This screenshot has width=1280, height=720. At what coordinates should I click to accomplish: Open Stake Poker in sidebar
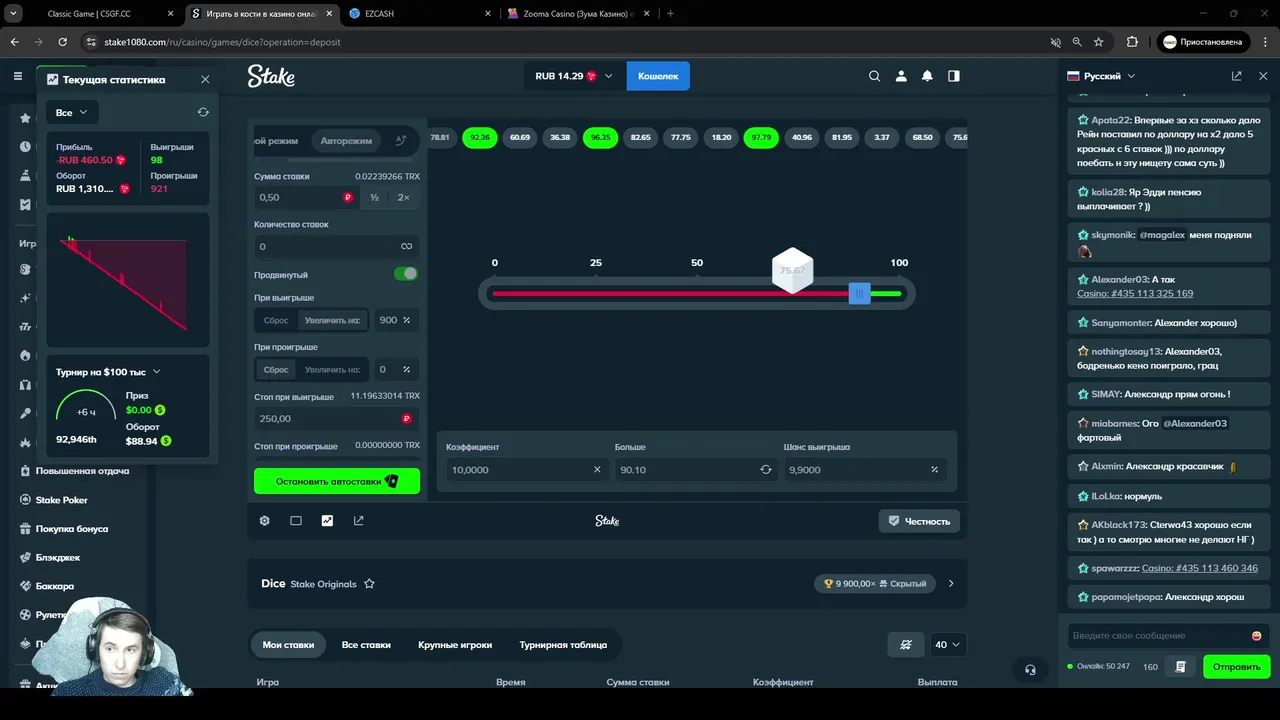[62, 500]
